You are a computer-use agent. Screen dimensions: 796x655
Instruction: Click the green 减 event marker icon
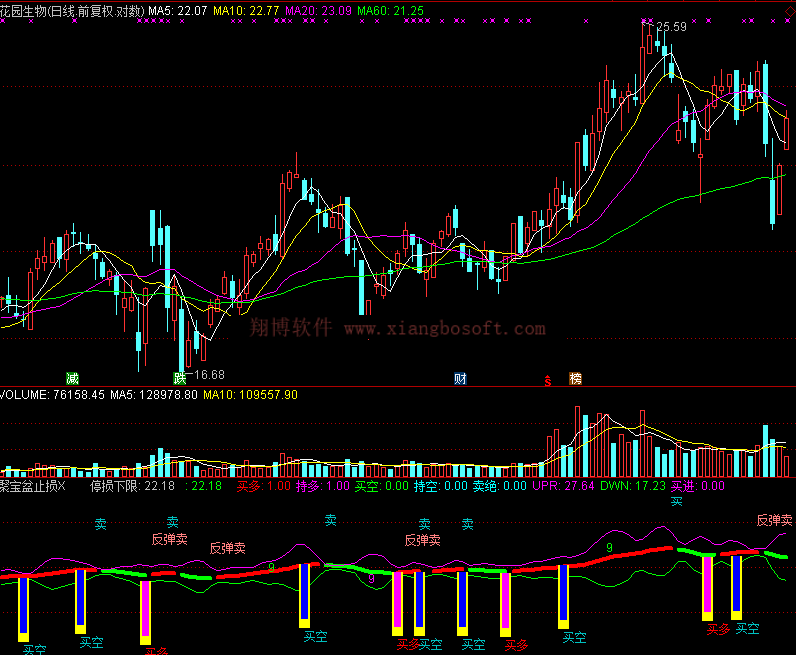tap(72, 378)
